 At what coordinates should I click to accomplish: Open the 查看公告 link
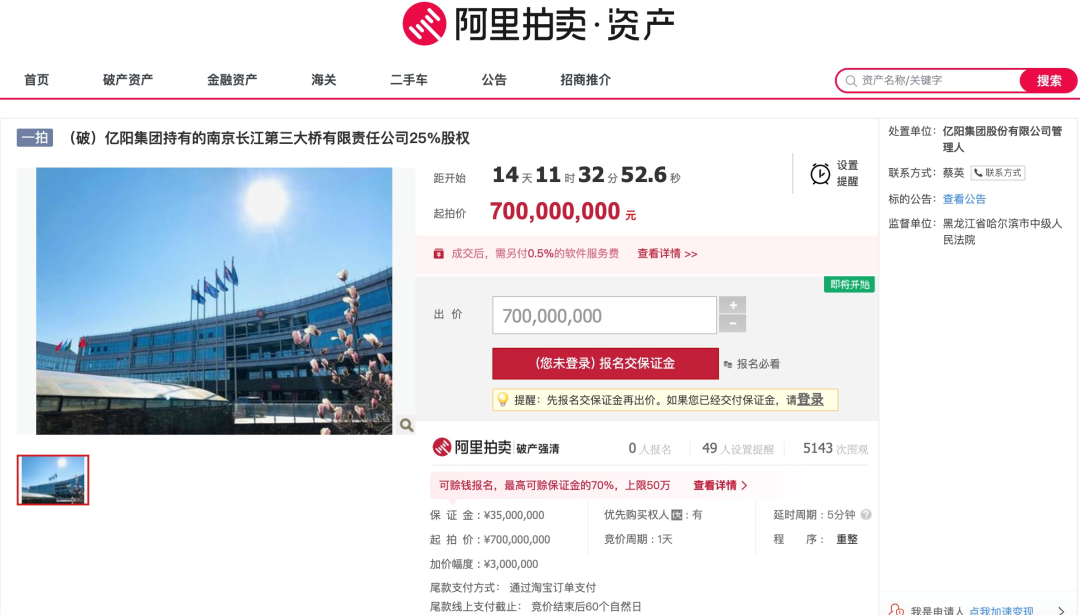964,199
